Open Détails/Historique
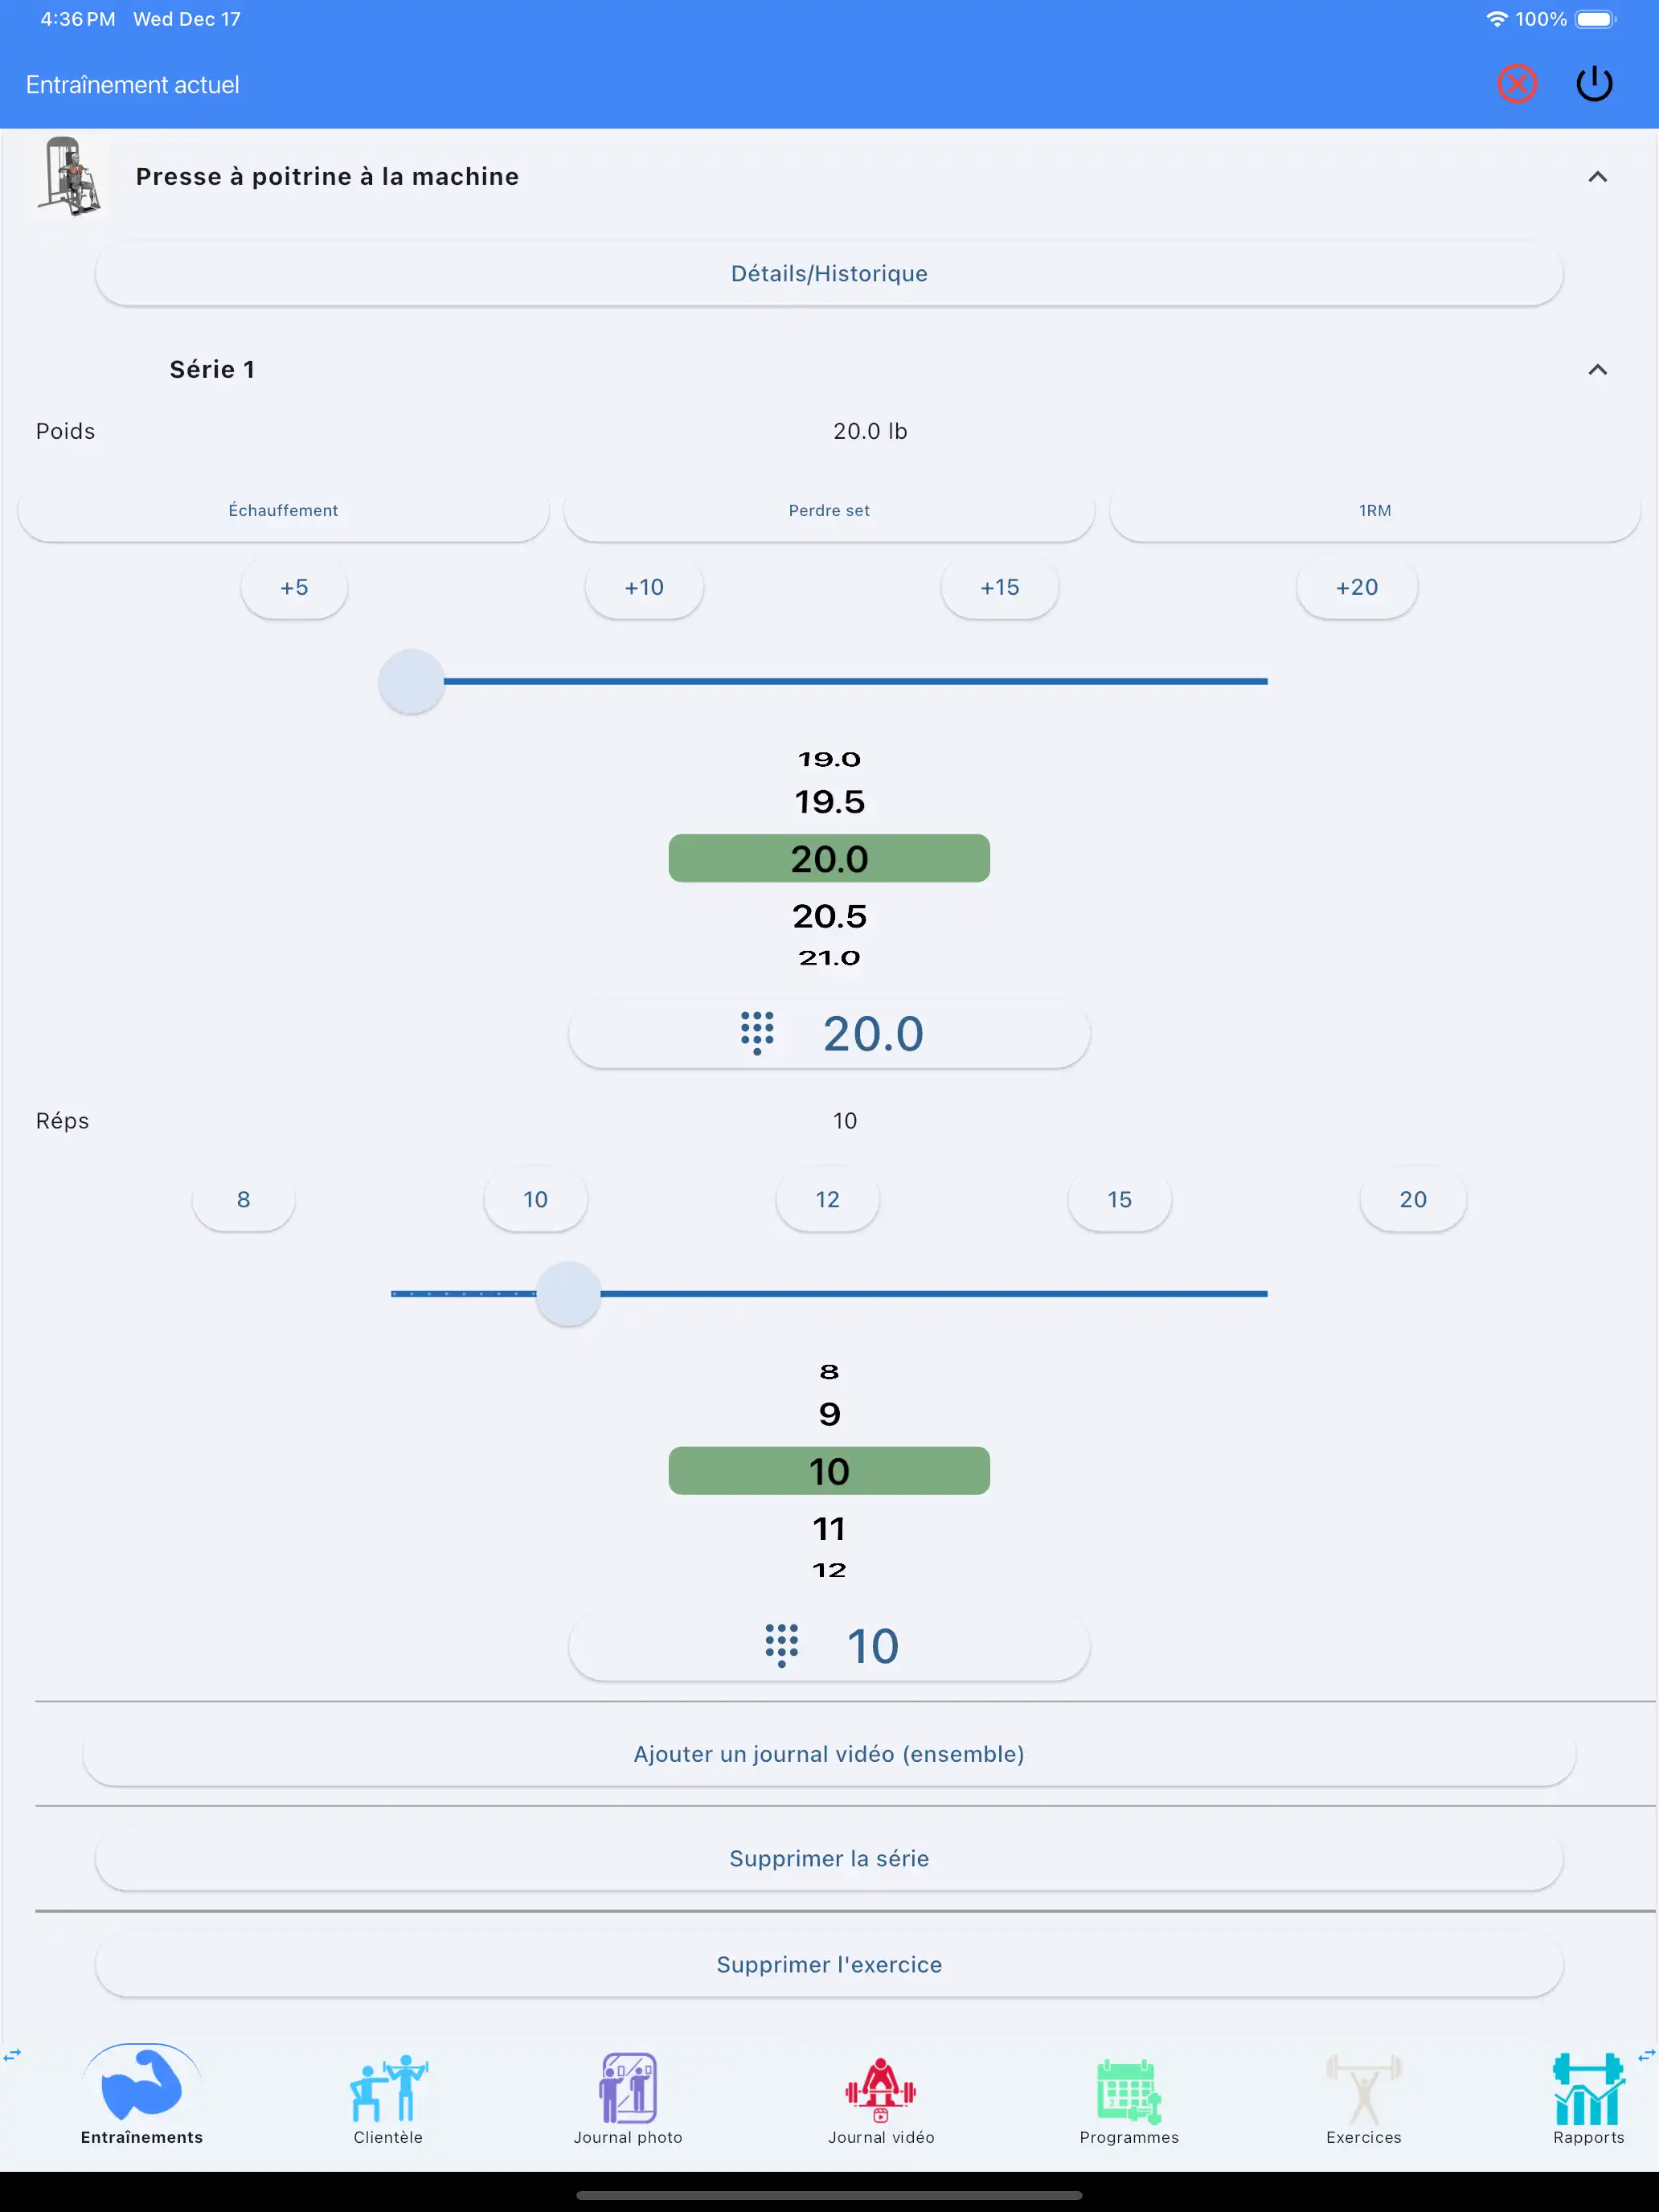 pos(829,274)
